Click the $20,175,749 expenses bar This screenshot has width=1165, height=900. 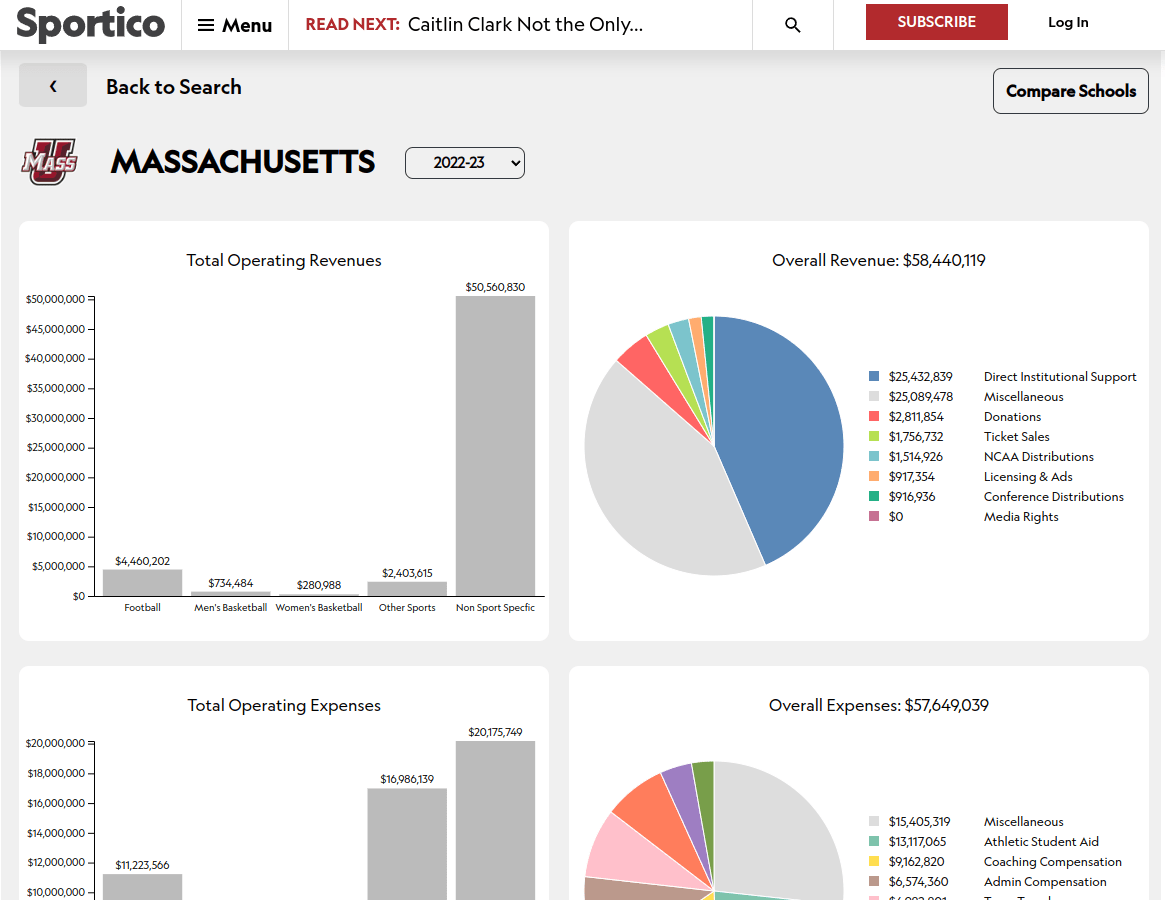coord(496,820)
